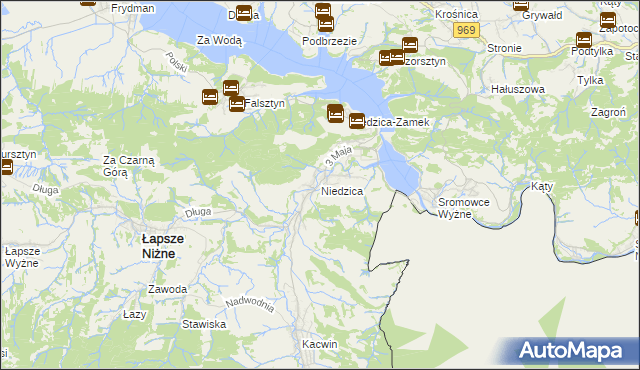Select the Długa street label below Dursztyn

[x=45, y=189]
